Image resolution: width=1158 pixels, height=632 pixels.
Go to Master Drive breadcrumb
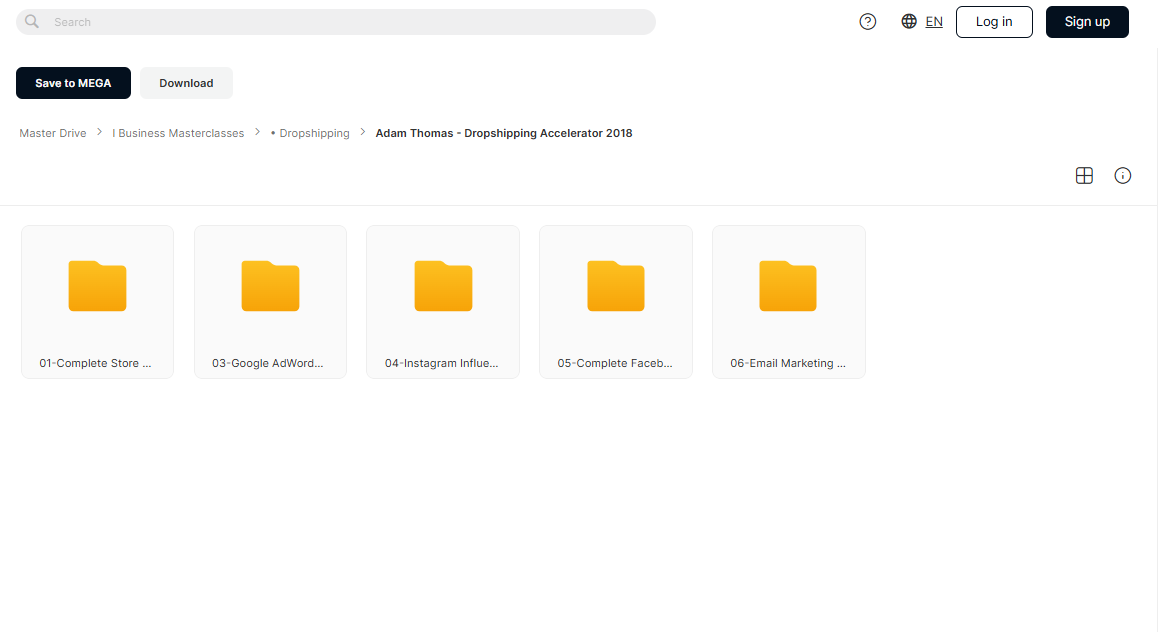(x=52, y=133)
